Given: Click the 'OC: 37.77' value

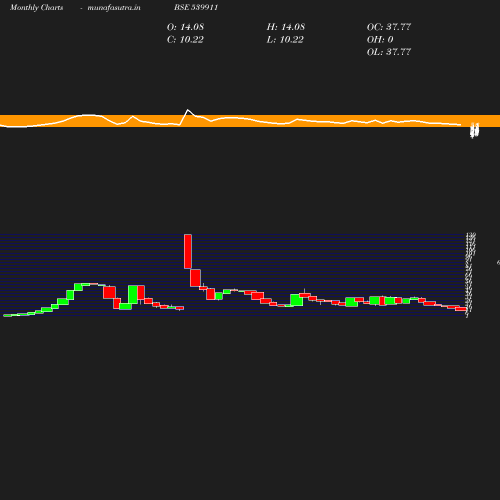Looking at the screenshot, I should coord(389,27).
